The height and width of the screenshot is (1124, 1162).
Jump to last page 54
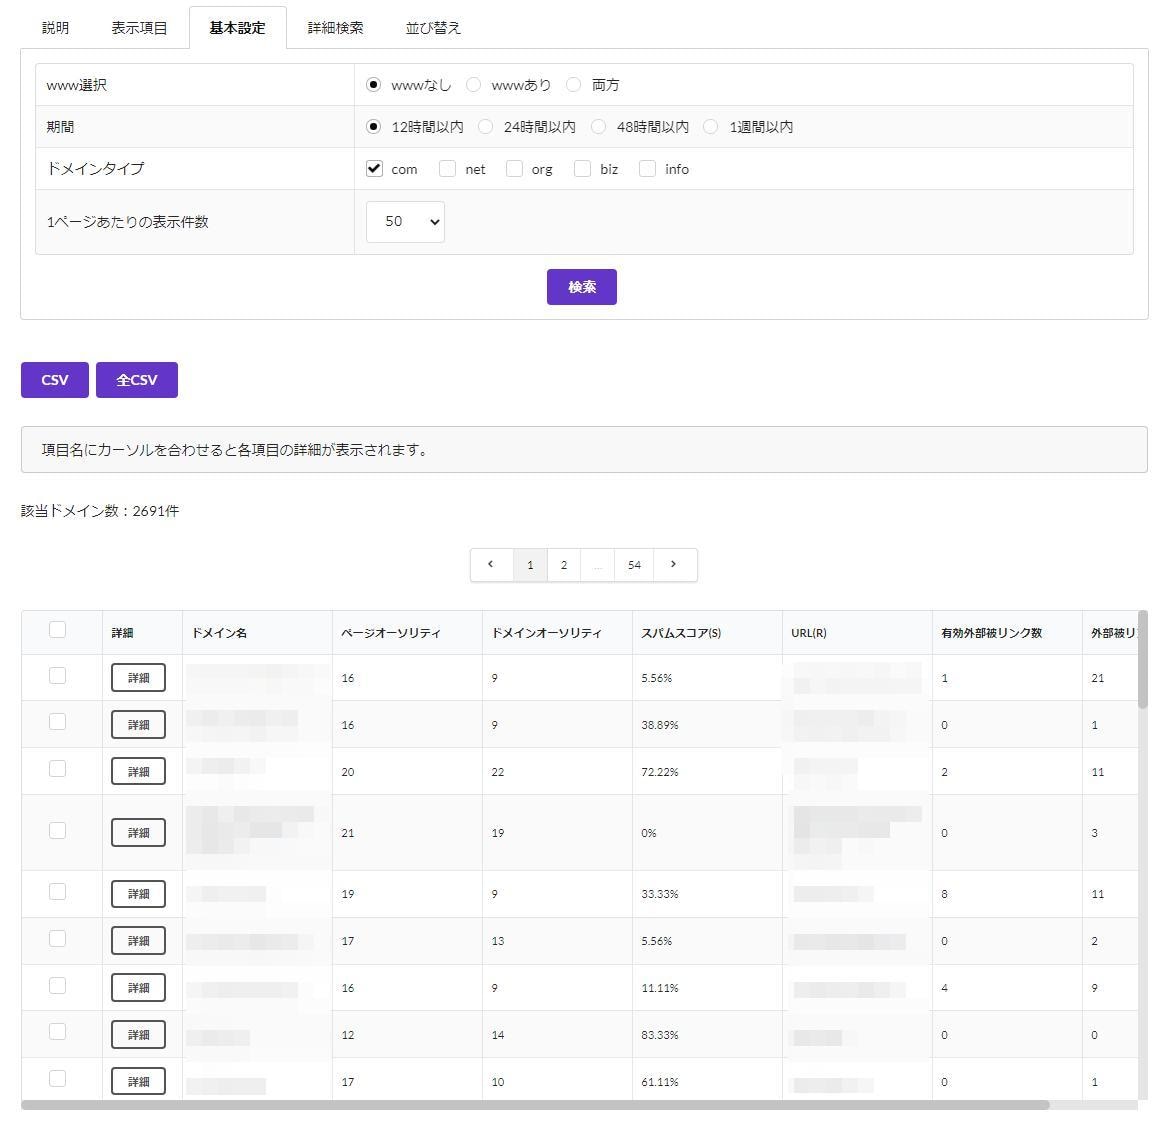click(x=634, y=565)
